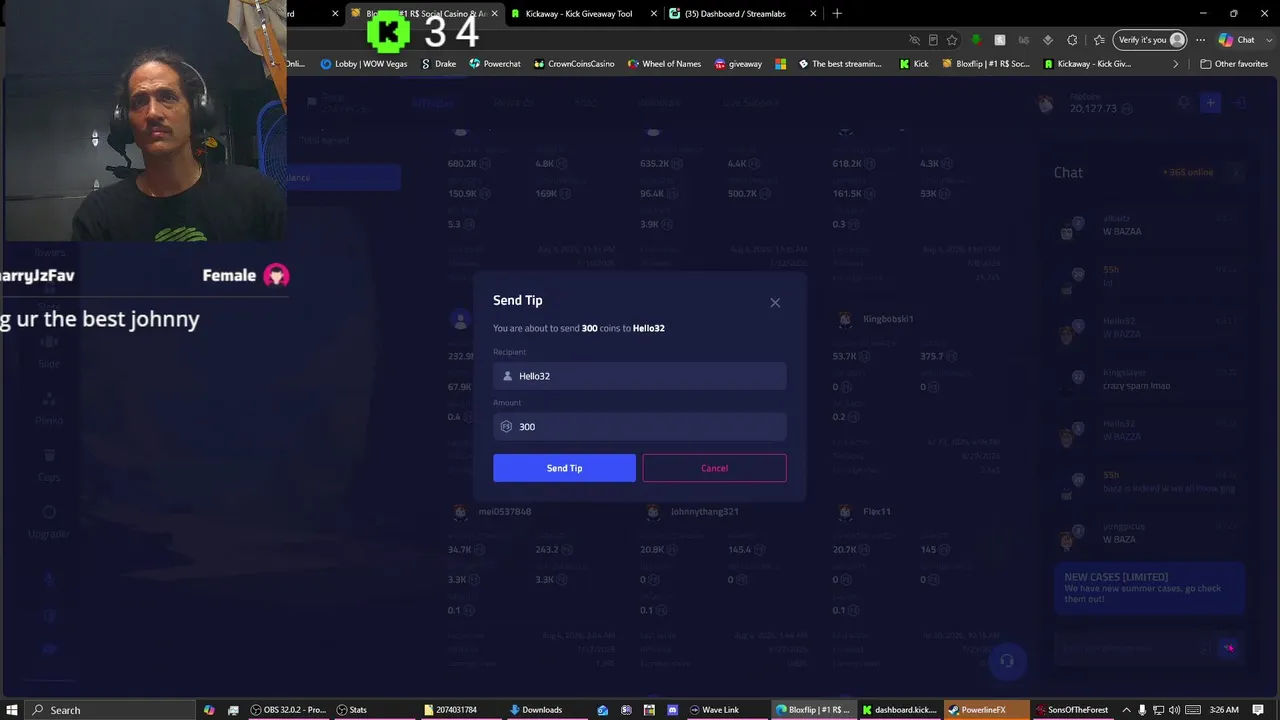Image resolution: width=1280 pixels, height=720 pixels.
Task: Open the Settings and more menu
Action: click(1201, 40)
